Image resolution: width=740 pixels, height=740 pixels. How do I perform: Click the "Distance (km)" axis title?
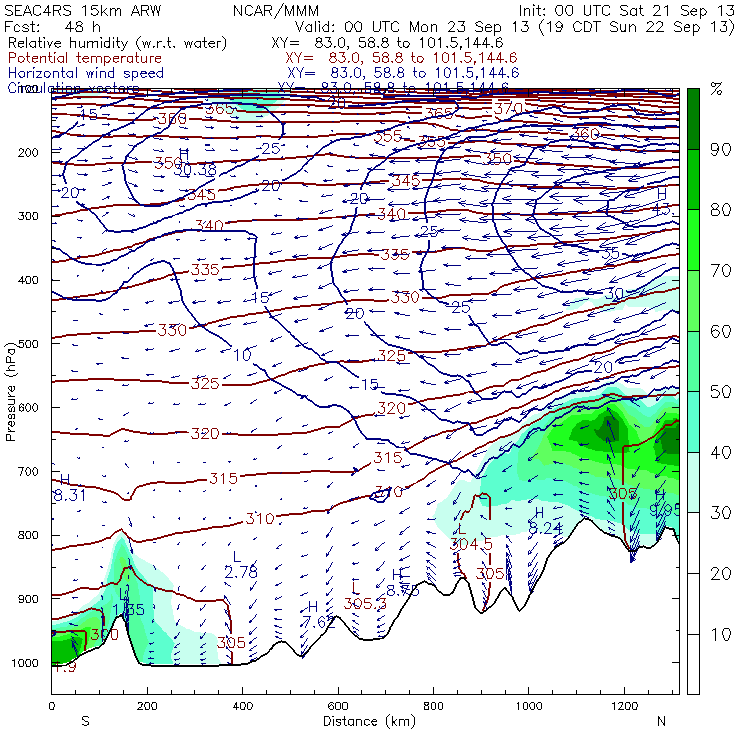(370, 722)
